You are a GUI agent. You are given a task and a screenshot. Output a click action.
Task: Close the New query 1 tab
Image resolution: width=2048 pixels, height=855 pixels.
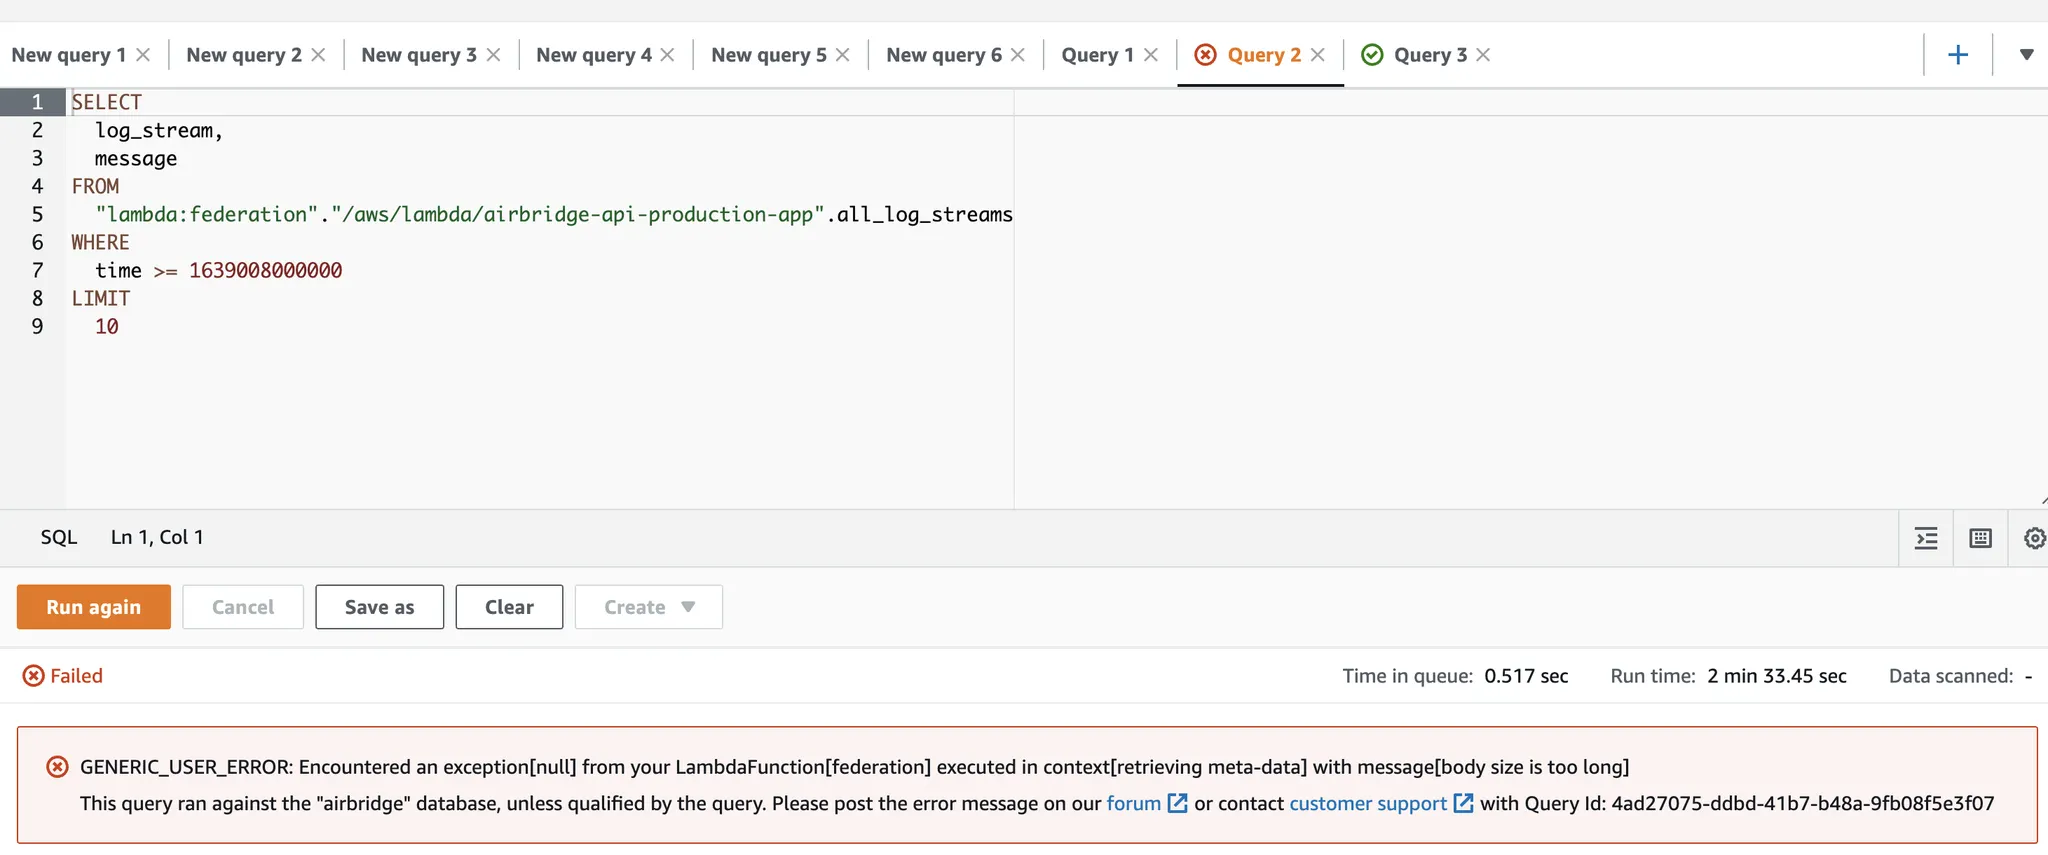(143, 55)
